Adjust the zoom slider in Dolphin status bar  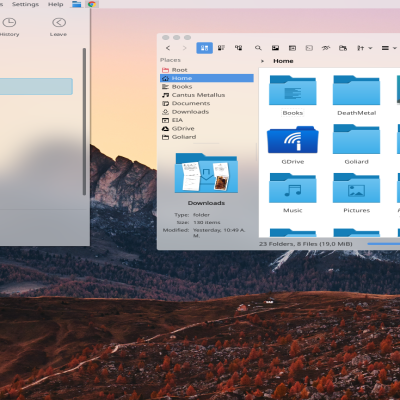click(x=383, y=244)
